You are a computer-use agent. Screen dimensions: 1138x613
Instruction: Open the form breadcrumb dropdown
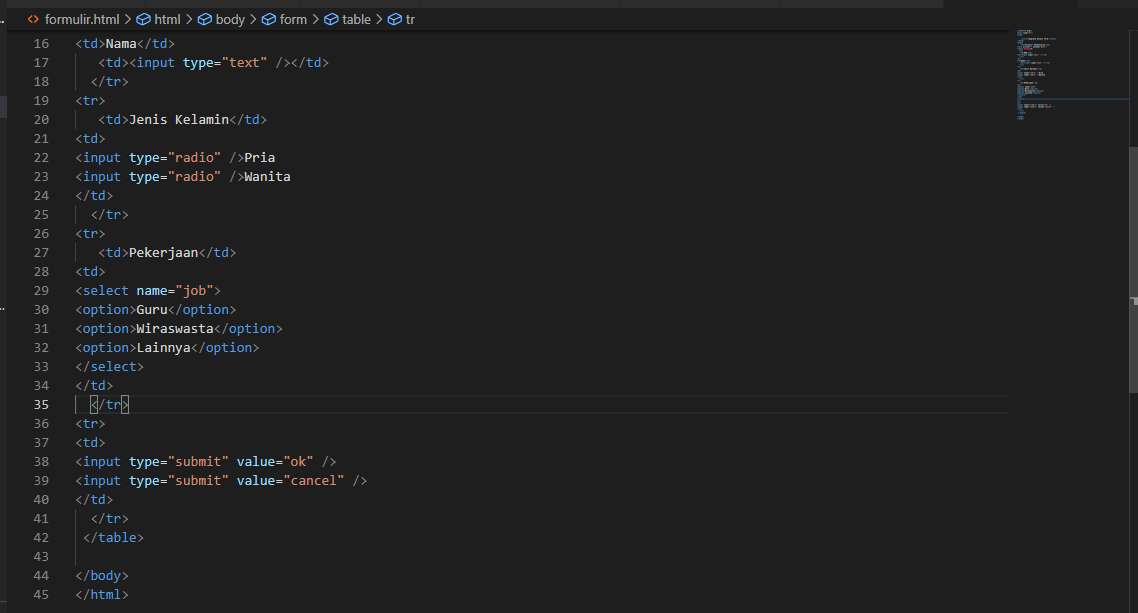[x=293, y=18]
